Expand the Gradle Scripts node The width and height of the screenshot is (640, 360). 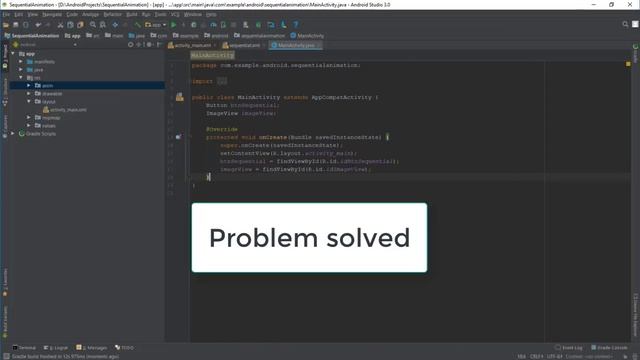(x=13, y=133)
